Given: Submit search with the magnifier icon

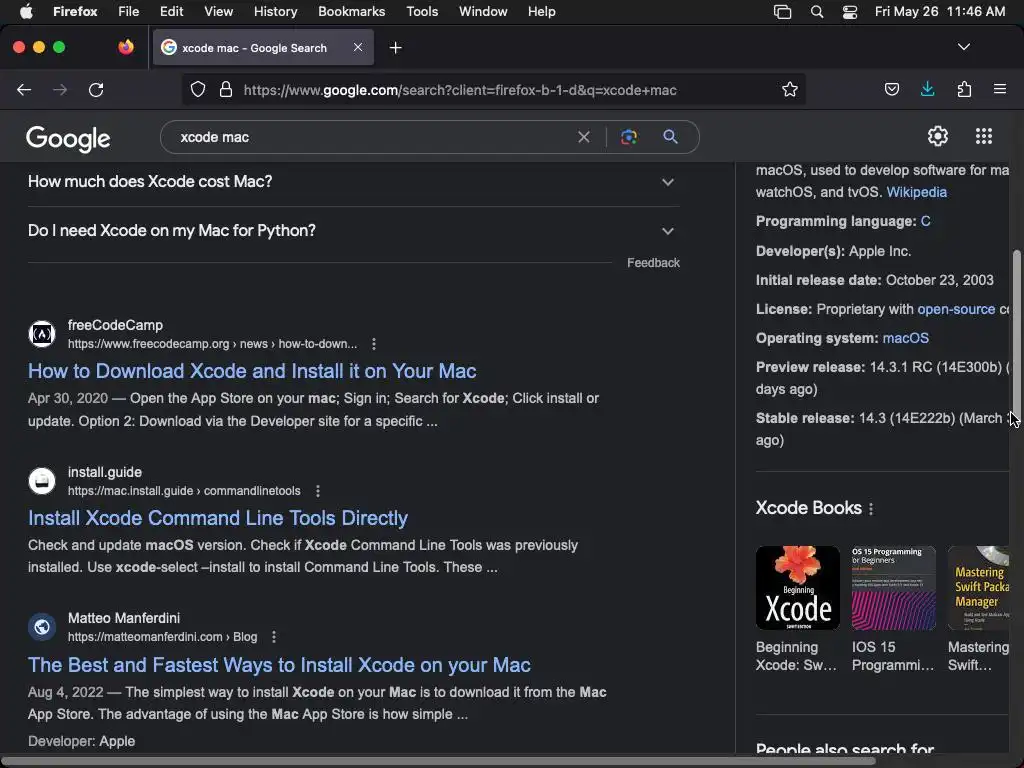Looking at the screenshot, I should pos(670,137).
